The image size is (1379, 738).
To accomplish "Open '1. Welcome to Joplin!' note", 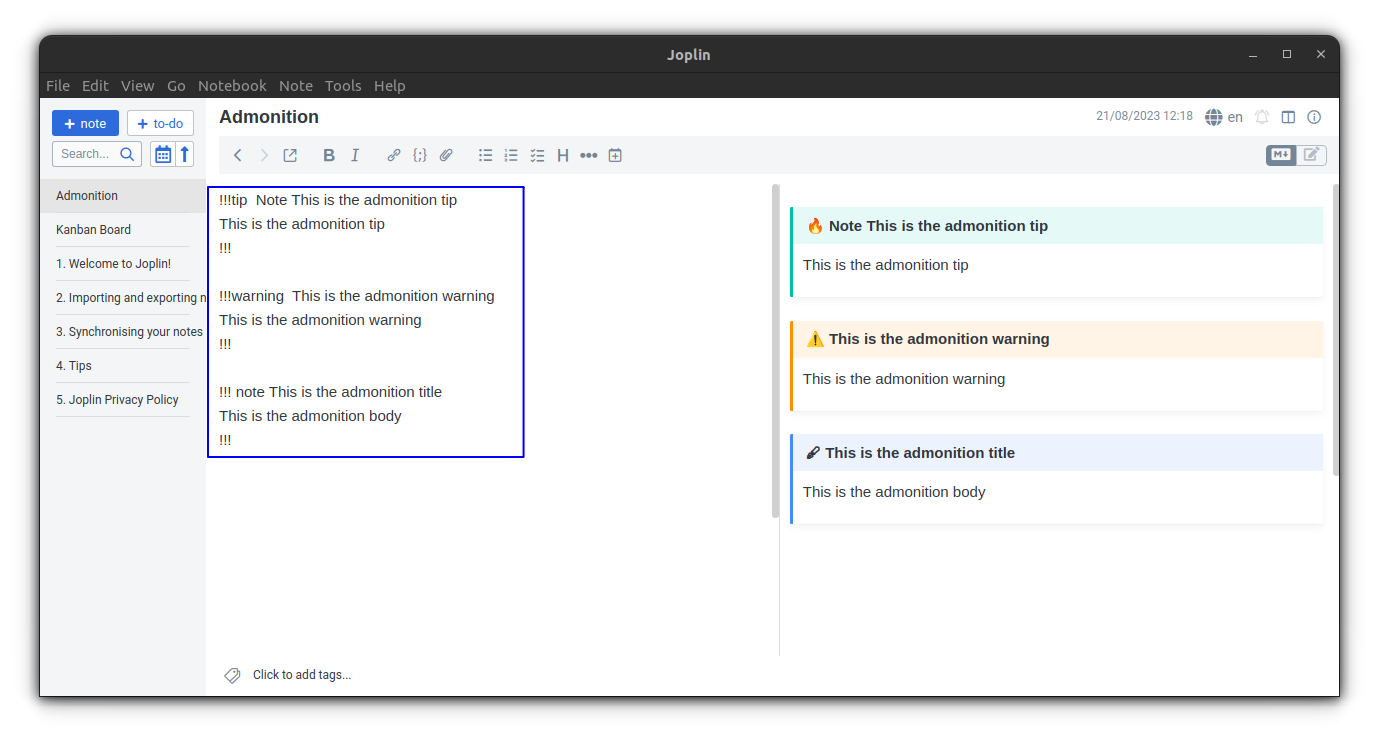I will click(123, 264).
